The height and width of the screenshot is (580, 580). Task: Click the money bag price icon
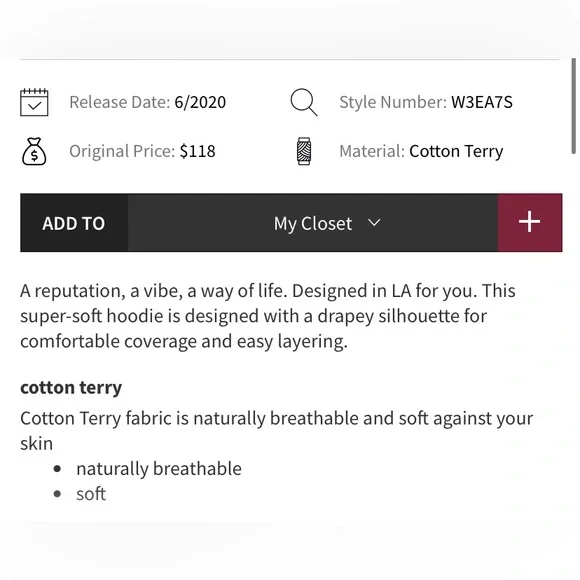[34, 151]
